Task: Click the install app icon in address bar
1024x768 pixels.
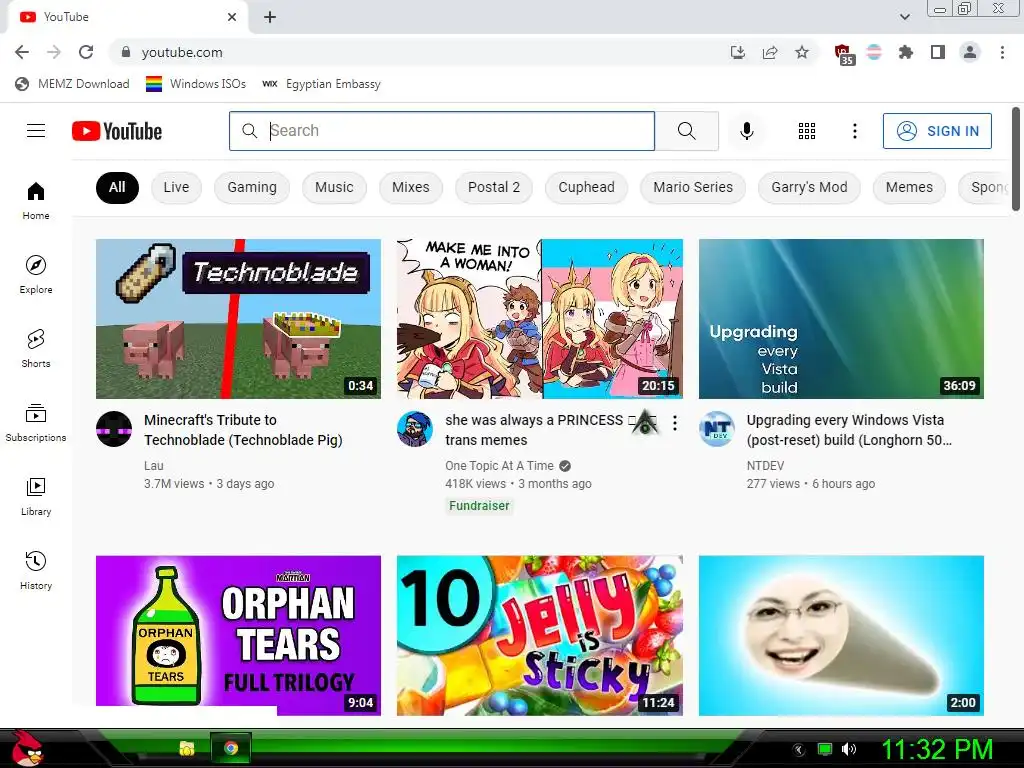Action: pyautogui.click(x=738, y=52)
